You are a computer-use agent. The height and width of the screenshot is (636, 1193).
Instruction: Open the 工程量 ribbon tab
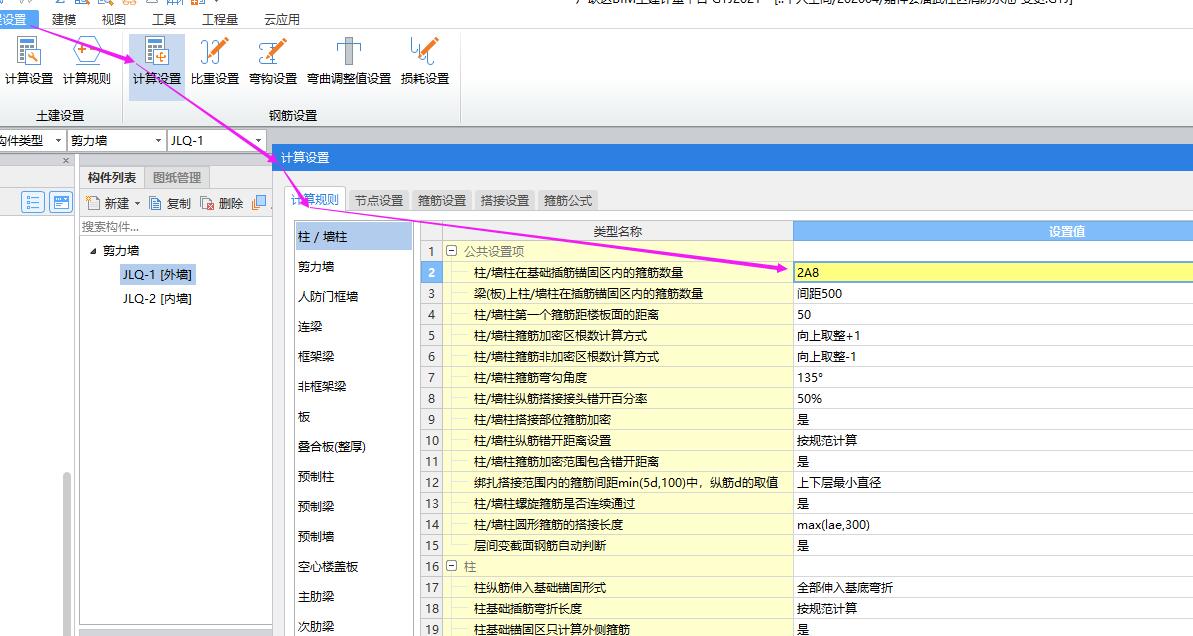pyautogui.click(x=220, y=19)
